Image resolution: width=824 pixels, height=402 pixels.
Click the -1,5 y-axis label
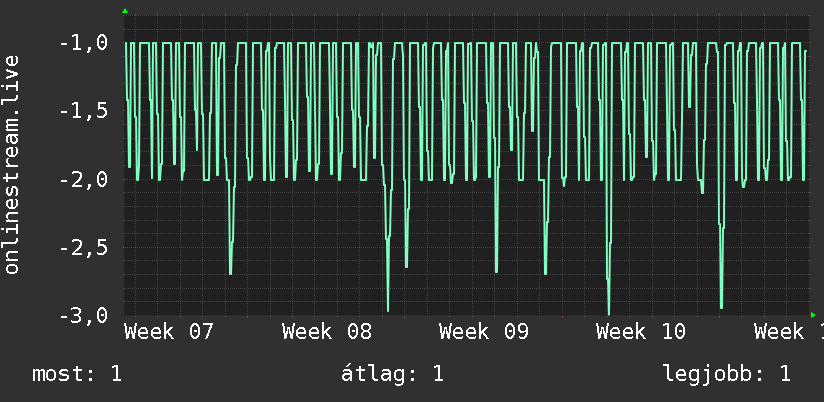coord(83,111)
